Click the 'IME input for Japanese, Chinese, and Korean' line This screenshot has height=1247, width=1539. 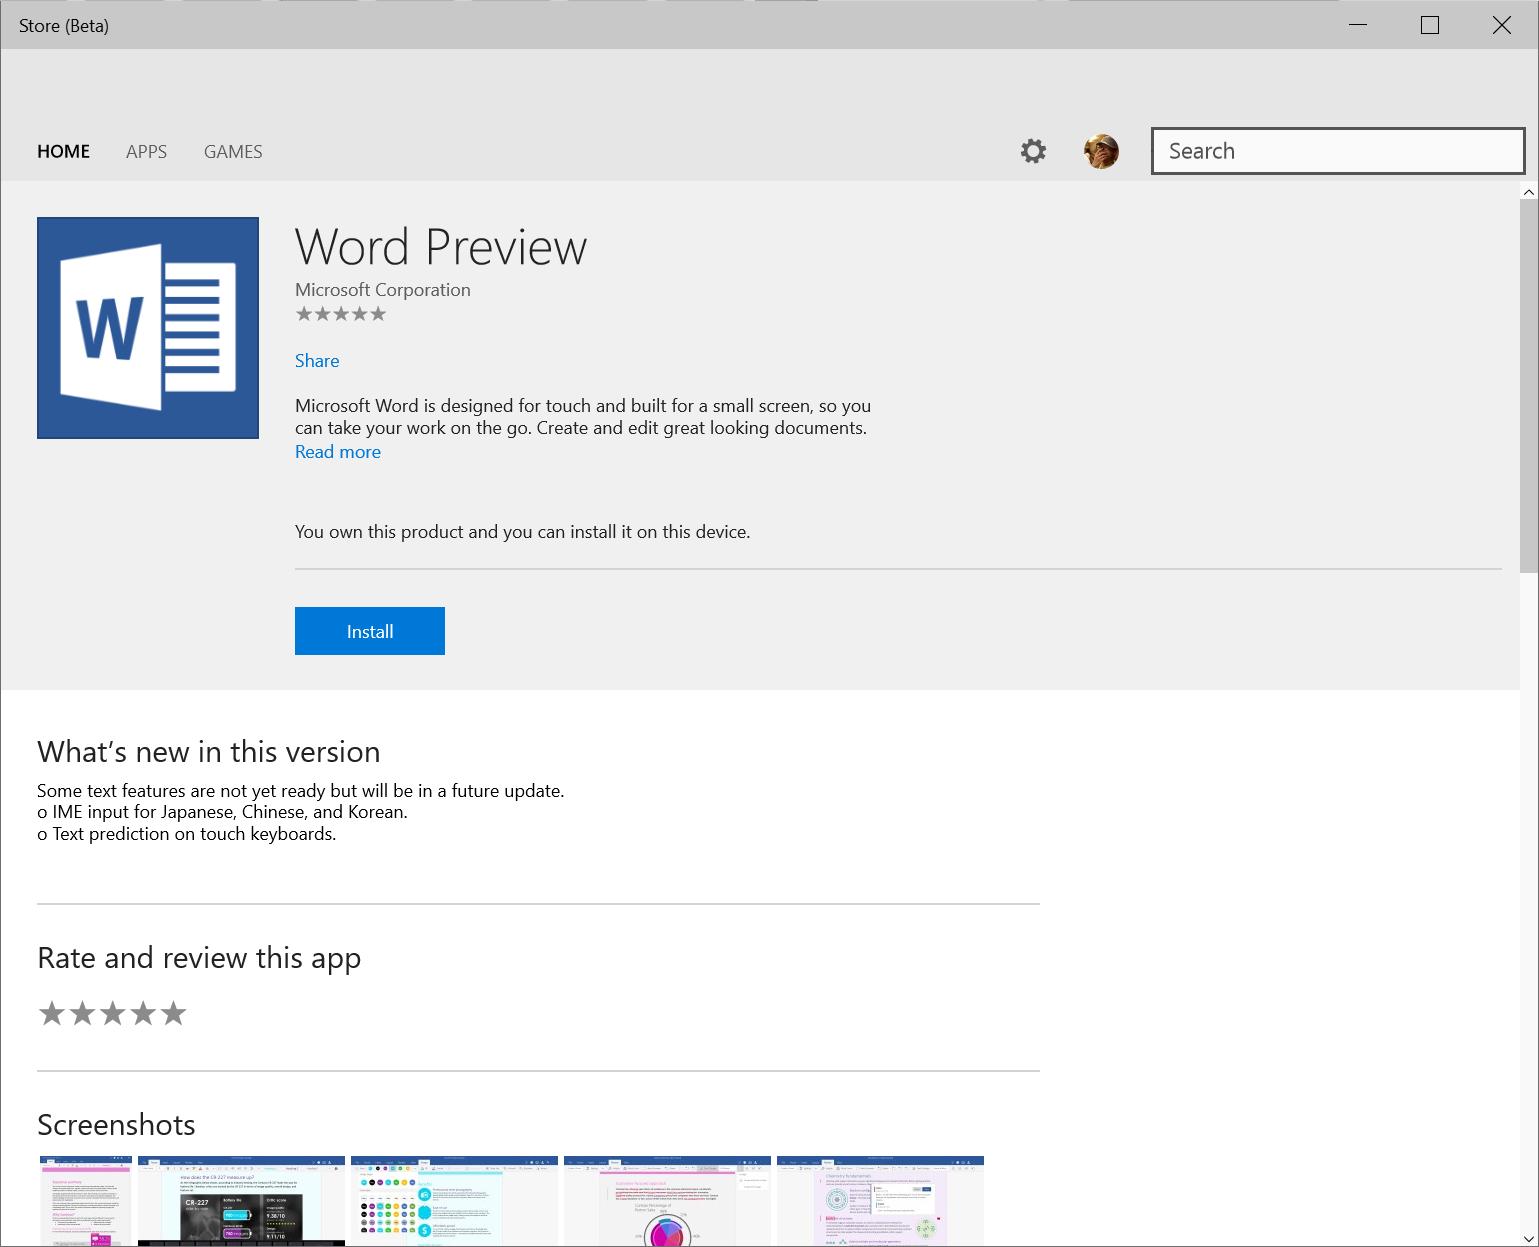click(x=222, y=812)
